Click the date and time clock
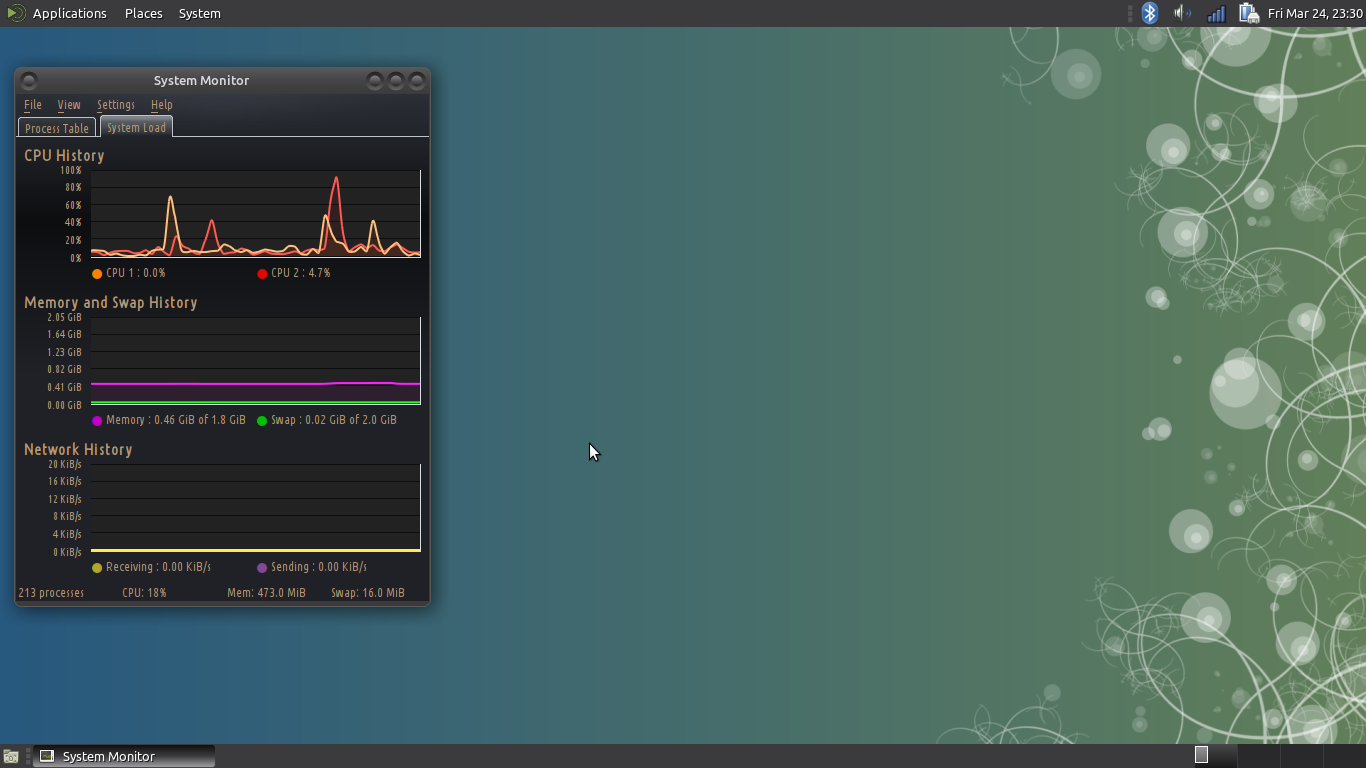 coord(1315,13)
